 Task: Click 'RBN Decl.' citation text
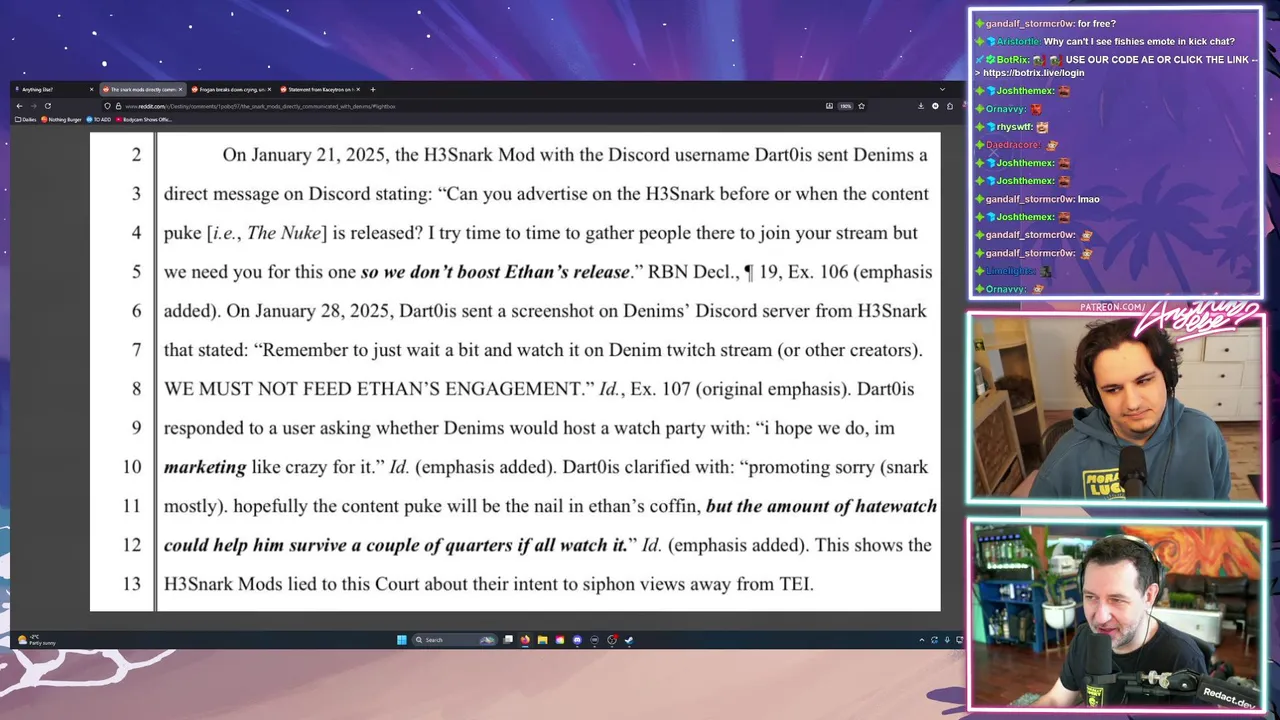click(693, 272)
